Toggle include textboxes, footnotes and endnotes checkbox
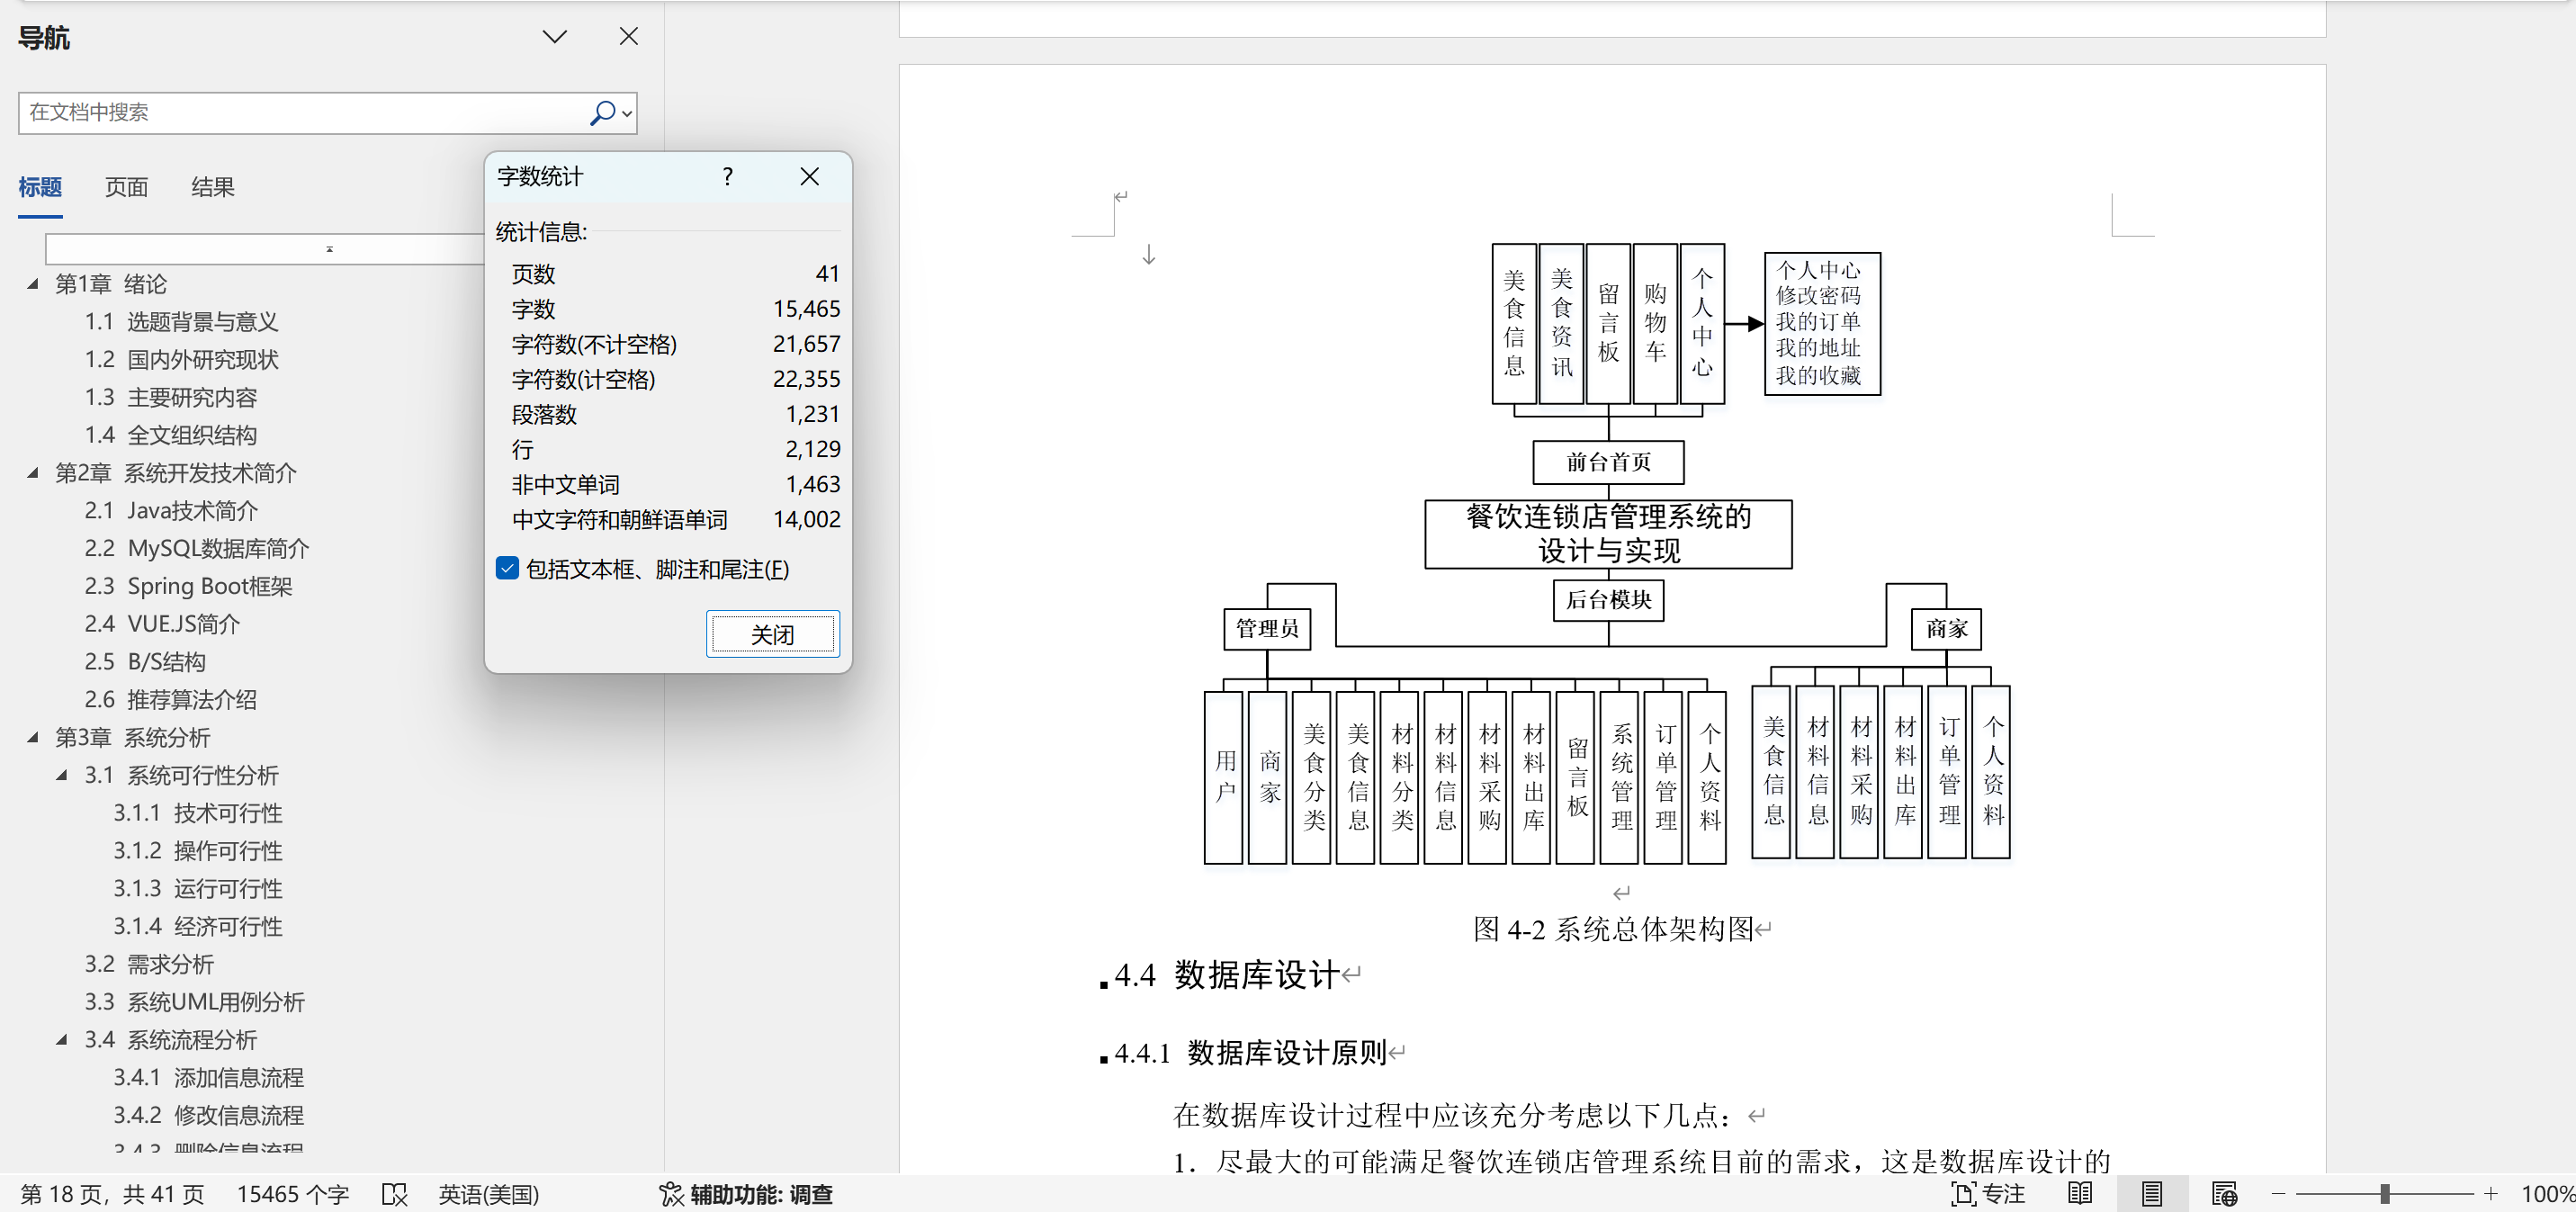The width and height of the screenshot is (2576, 1212). pyautogui.click(x=507, y=569)
